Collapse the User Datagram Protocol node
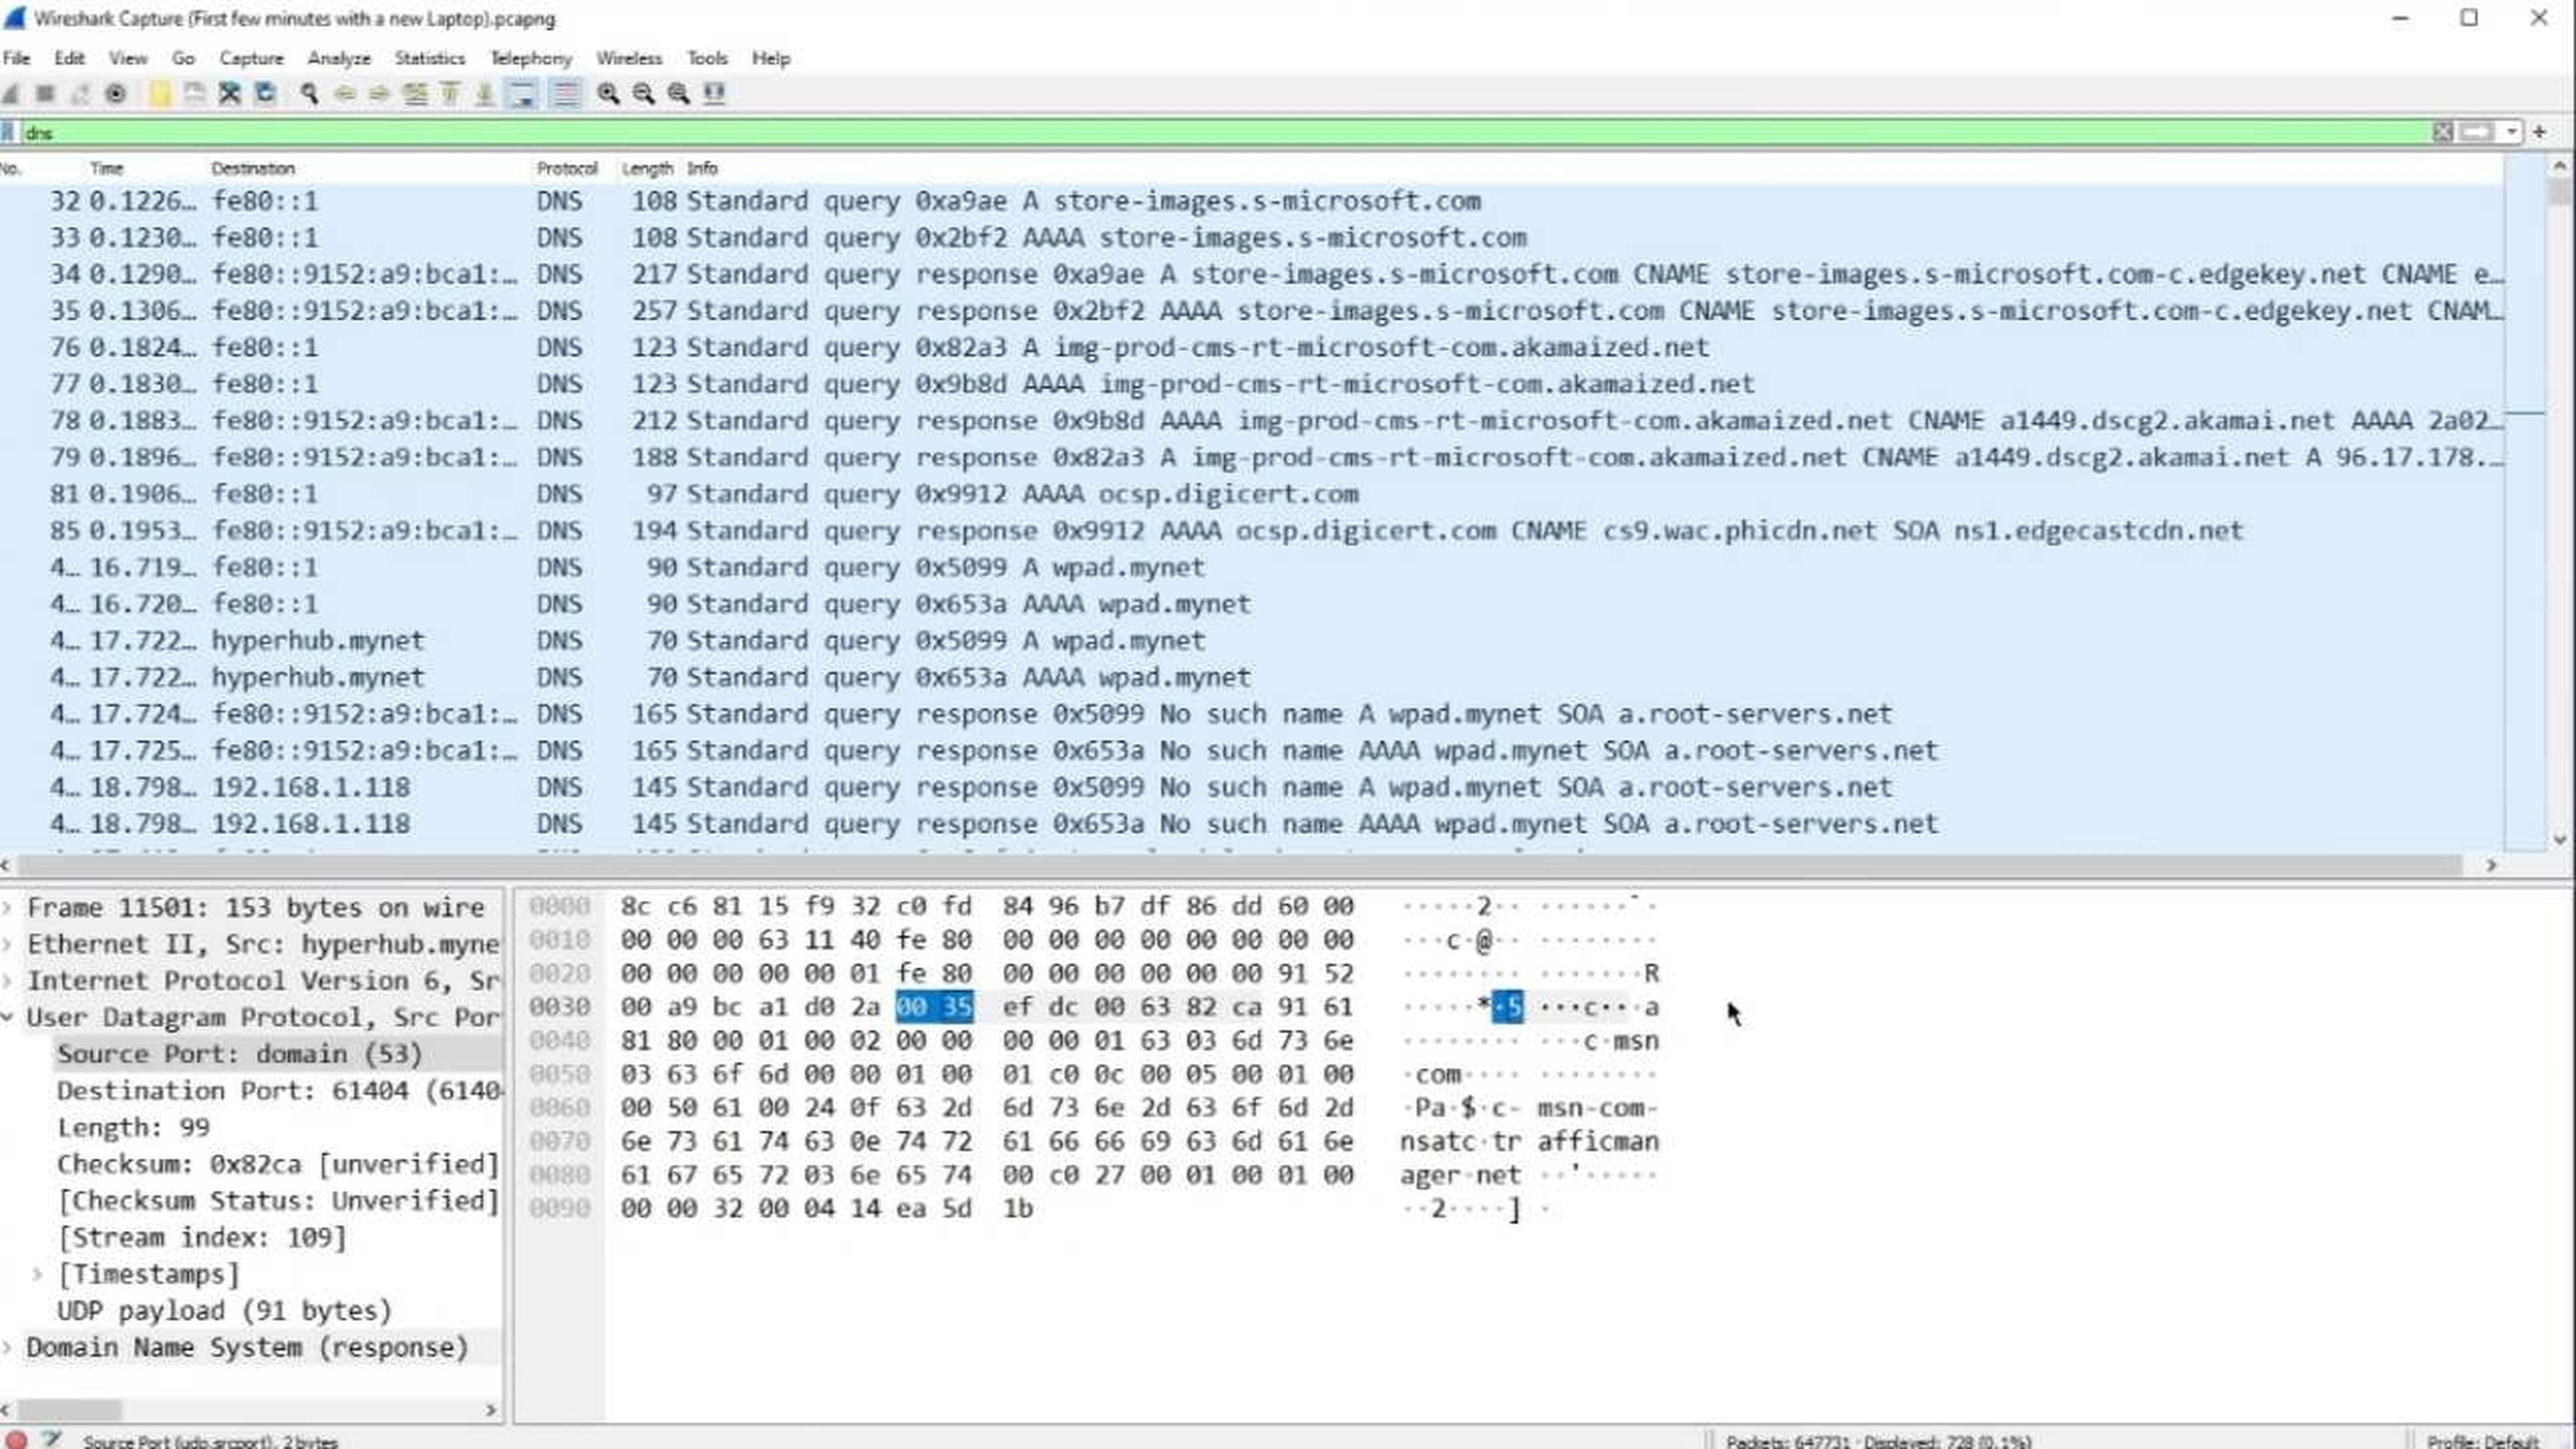This screenshot has height=1449, width=2576. coord(8,1017)
